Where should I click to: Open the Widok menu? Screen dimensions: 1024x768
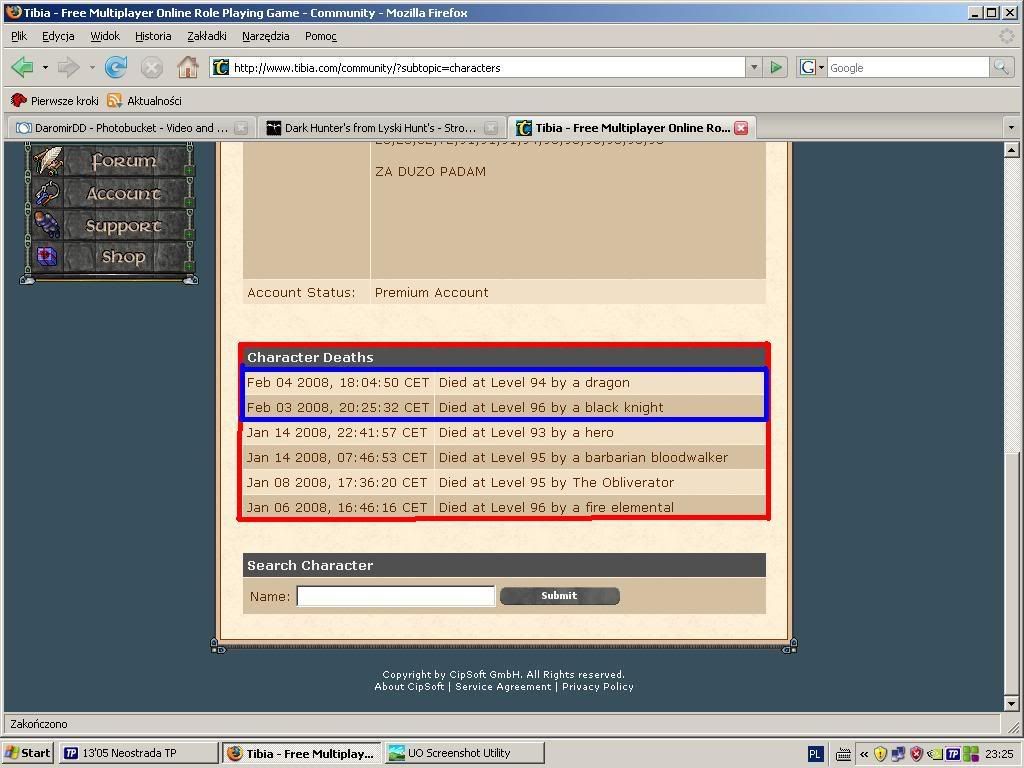click(x=104, y=36)
